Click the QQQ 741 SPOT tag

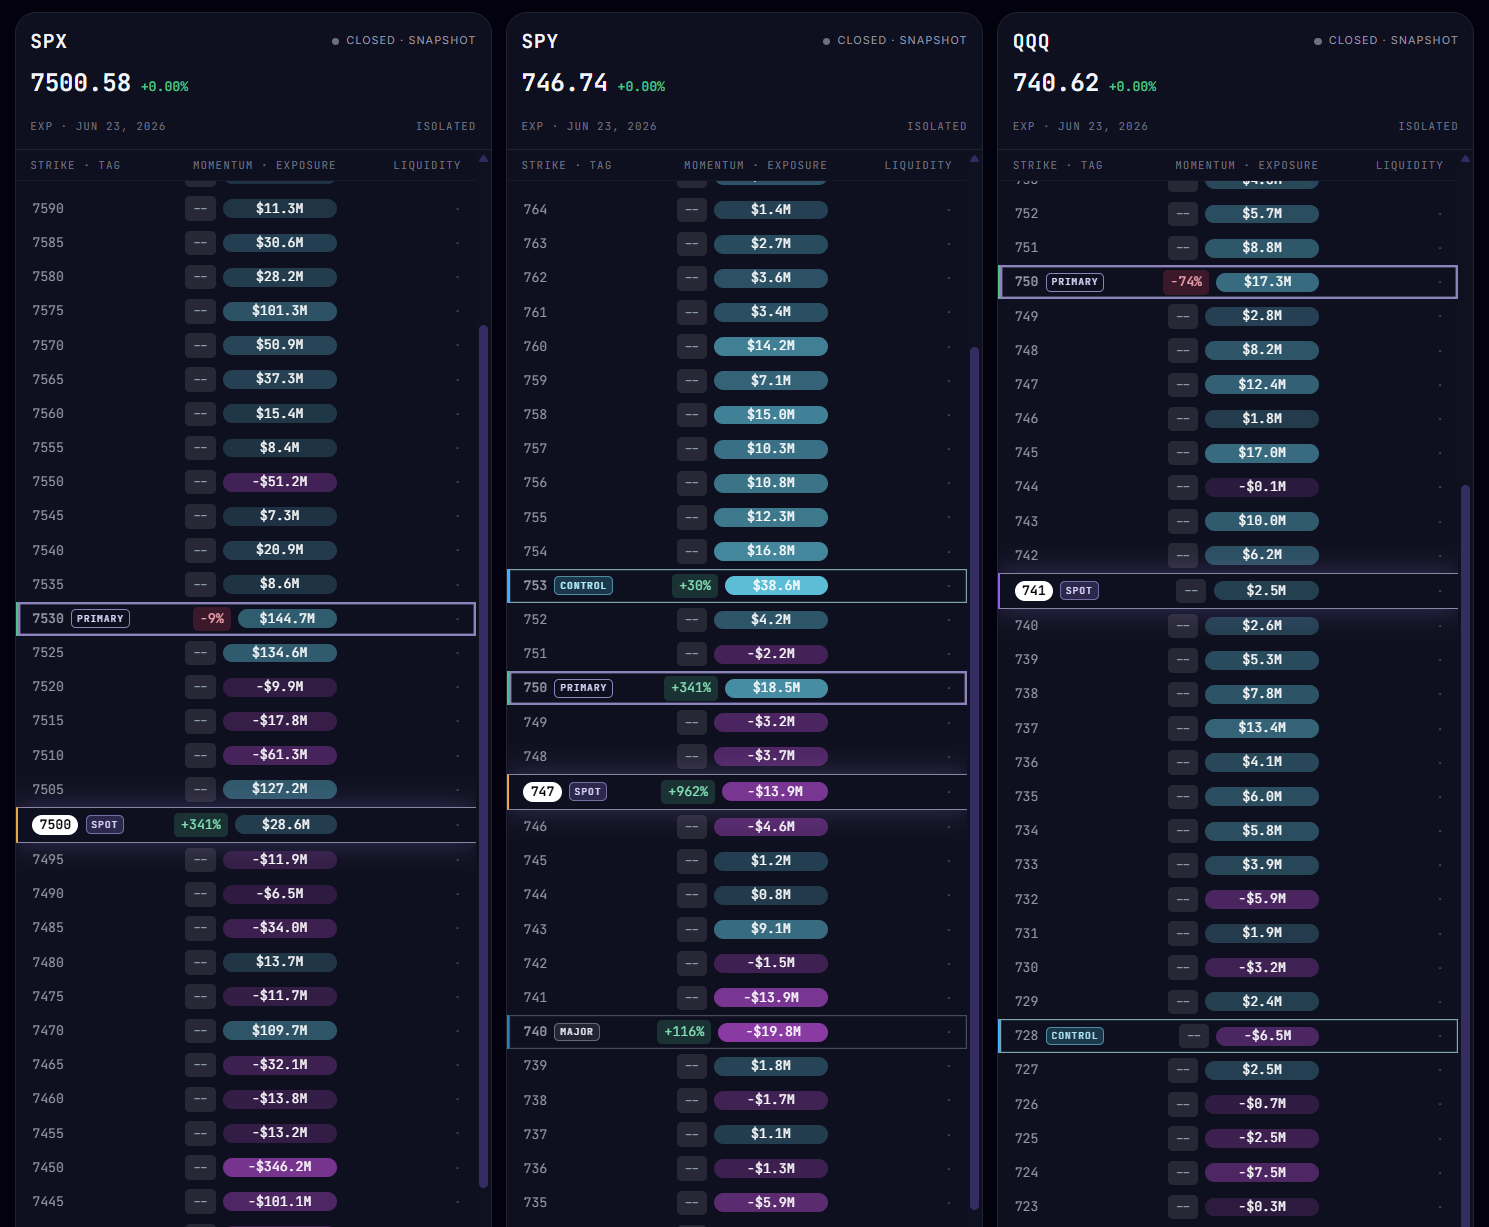click(1079, 591)
